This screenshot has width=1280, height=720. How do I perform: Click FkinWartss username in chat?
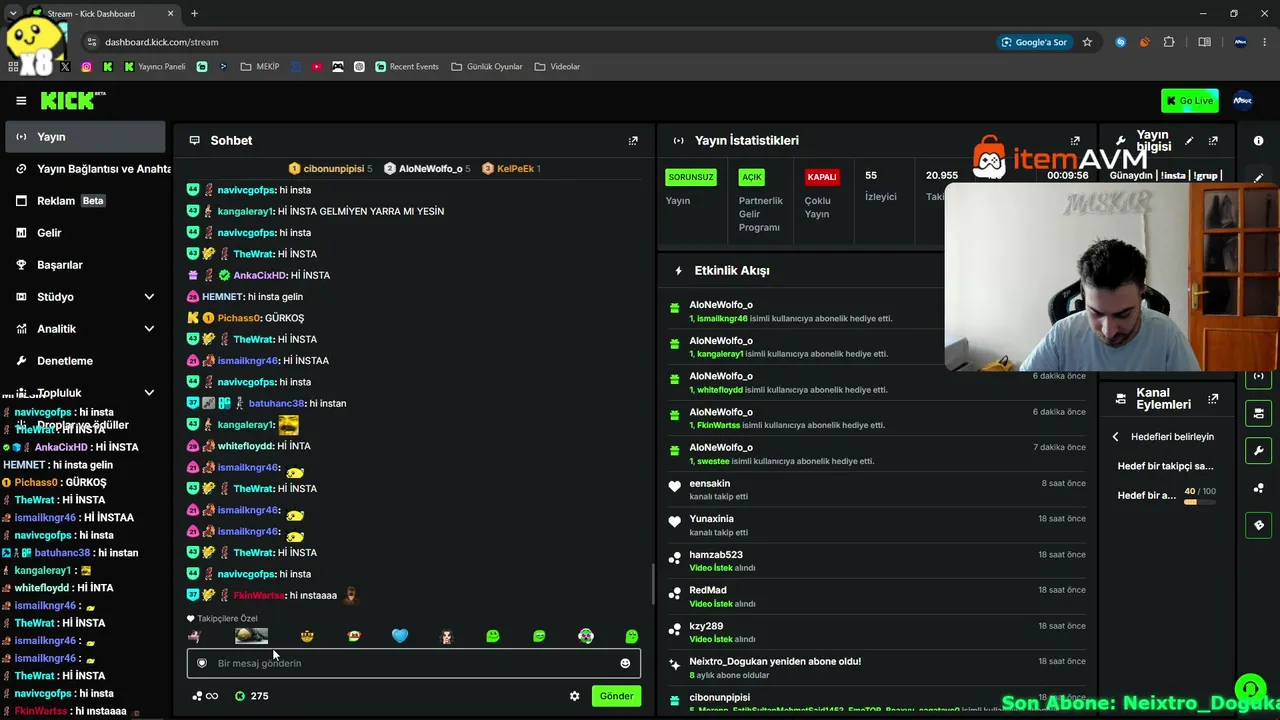point(258,596)
